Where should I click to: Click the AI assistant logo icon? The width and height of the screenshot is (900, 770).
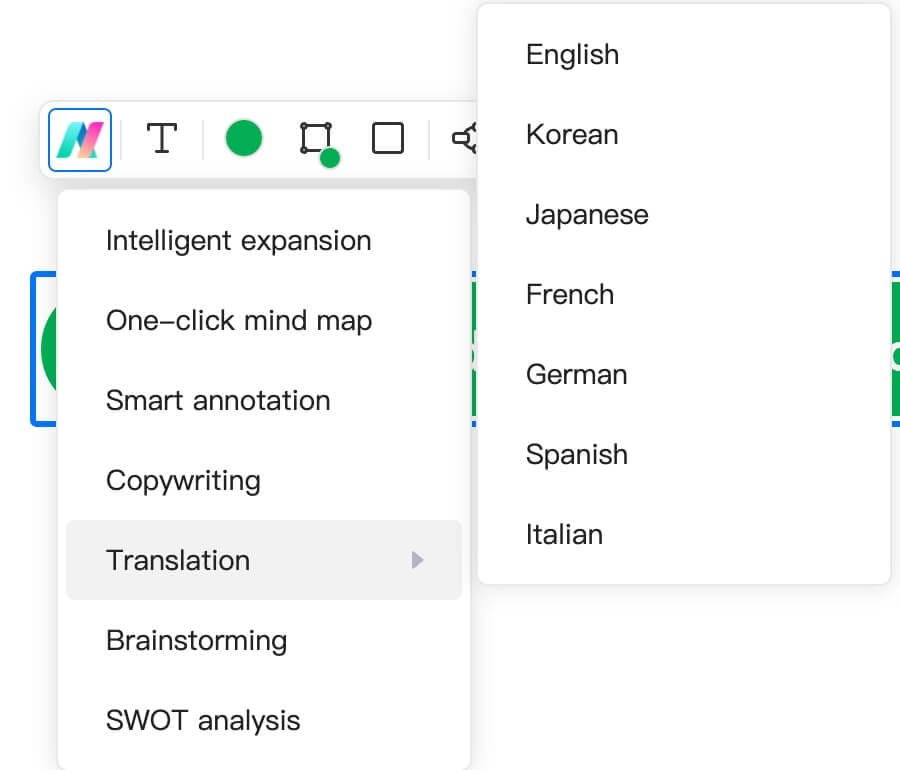80,139
